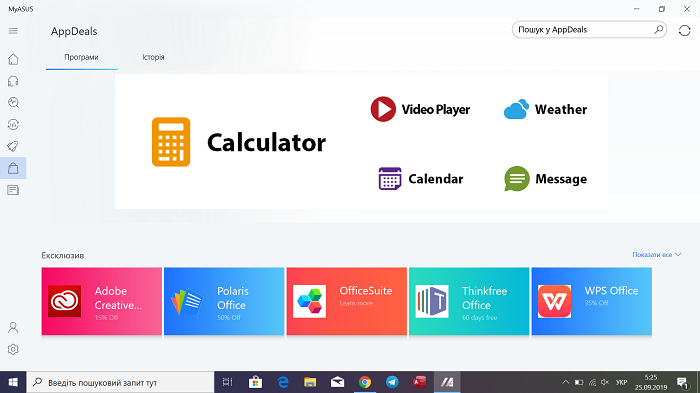Click the Calculator app icon in banner

pyautogui.click(x=171, y=142)
